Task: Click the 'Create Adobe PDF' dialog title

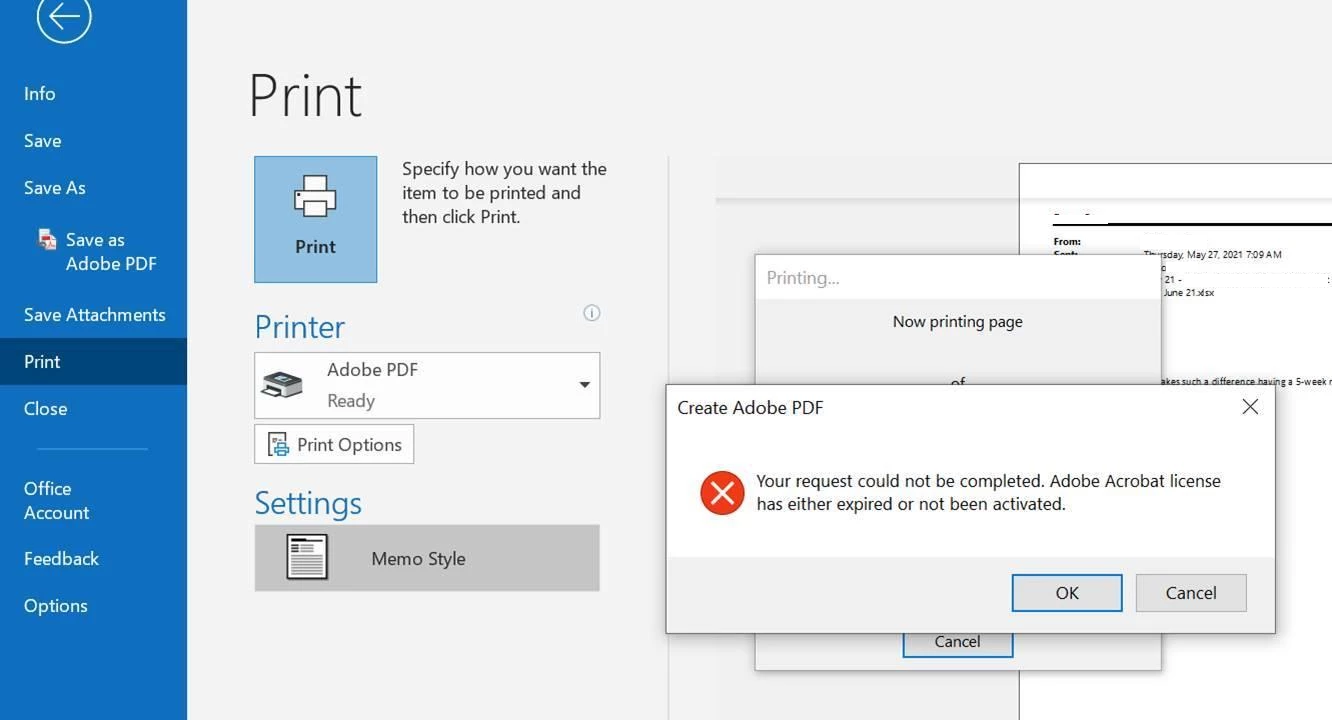Action: [750, 407]
